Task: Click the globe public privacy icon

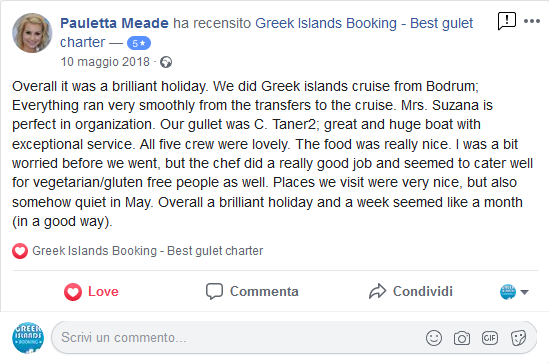Action: click(166, 62)
